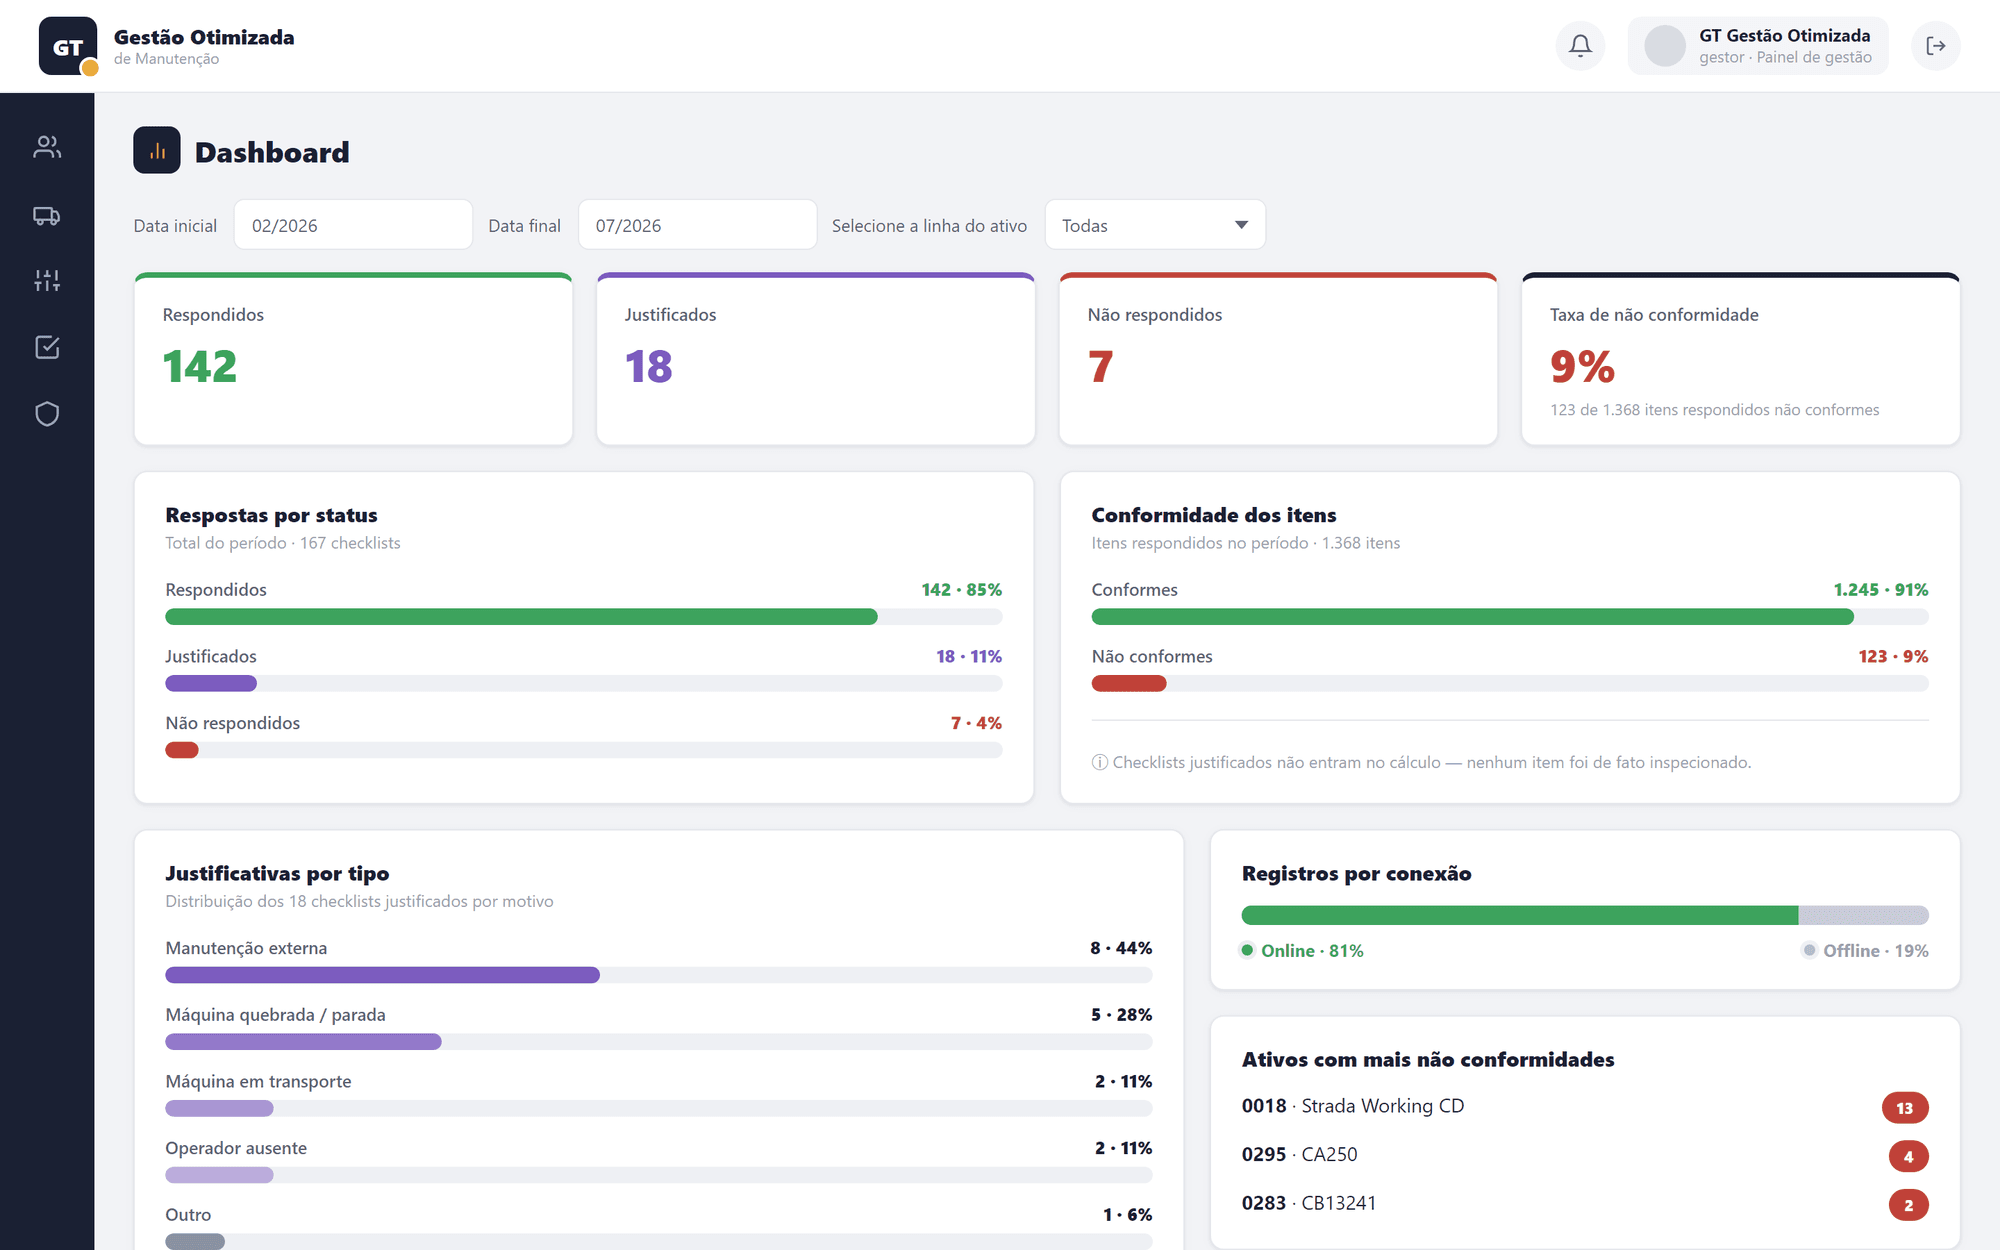The width and height of the screenshot is (2000, 1250).
Task: Click the Gestão Otimizada brand title
Action: click(204, 37)
